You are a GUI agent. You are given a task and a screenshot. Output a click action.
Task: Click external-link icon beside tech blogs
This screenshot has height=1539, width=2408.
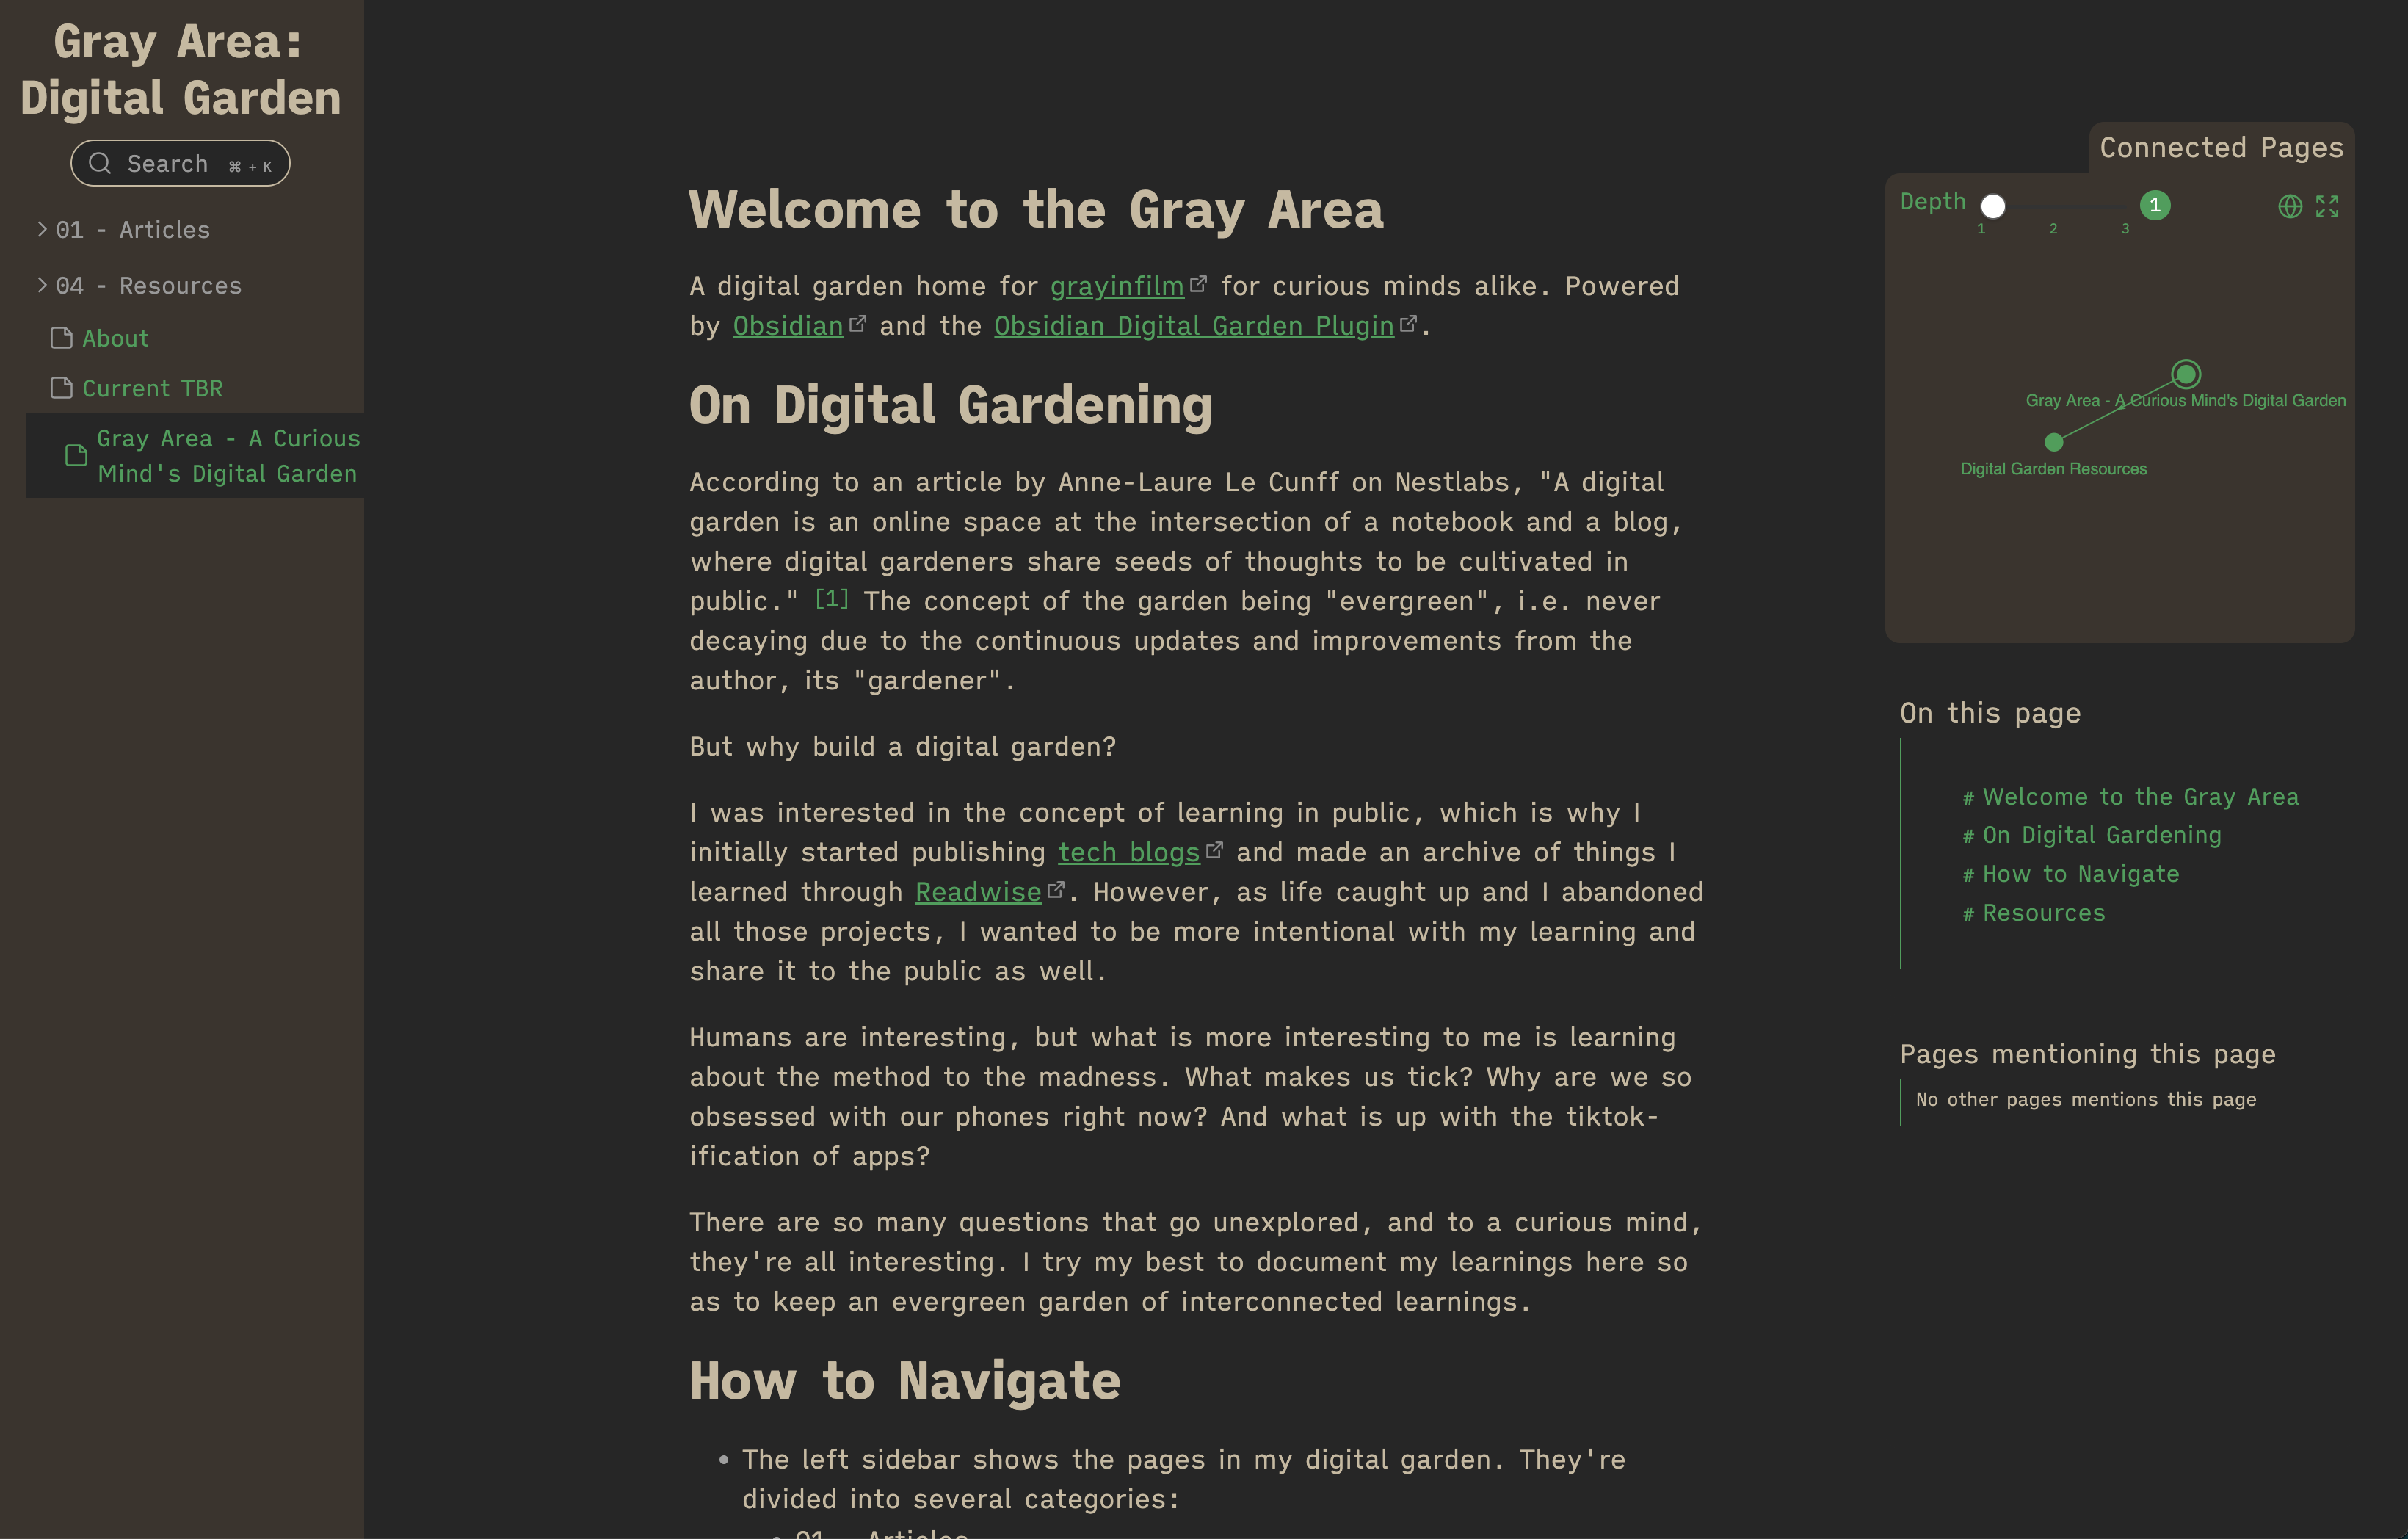pyautogui.click(x=1214, y=850)
